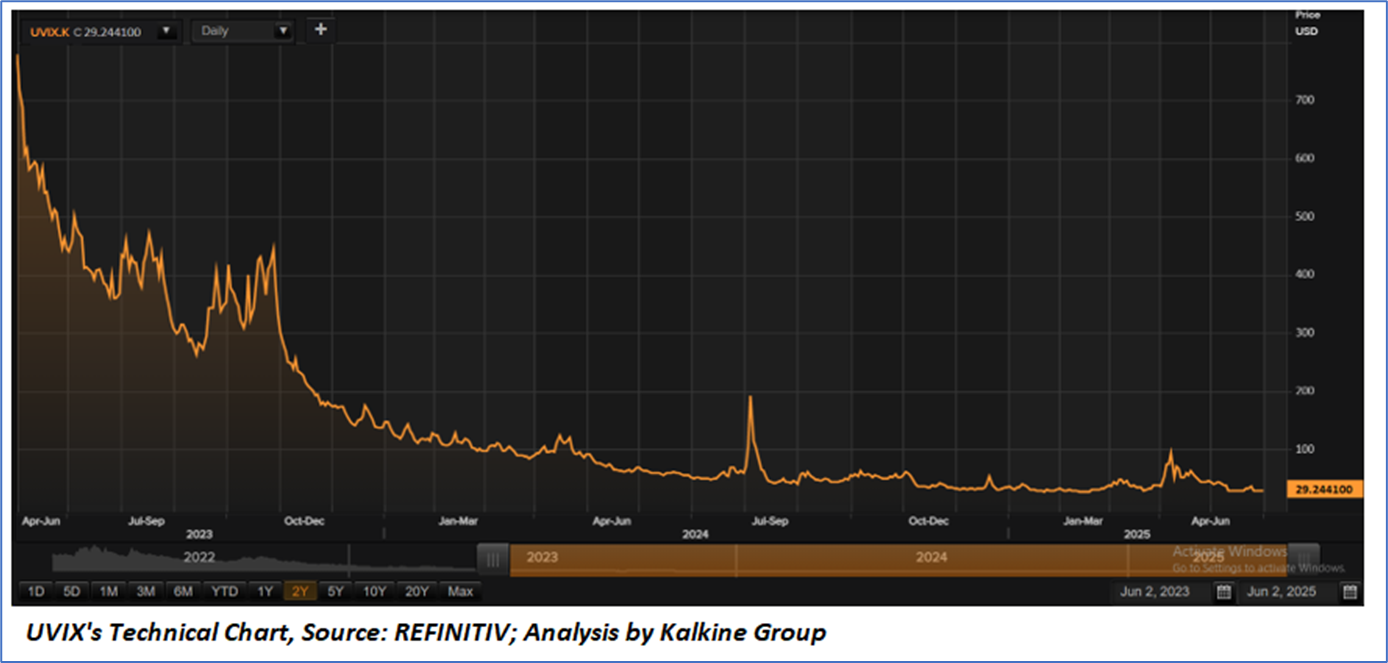Select the active 2Y time range
Image resolution: width=1388 pixels, height=663 pixels.
point(300,592)
